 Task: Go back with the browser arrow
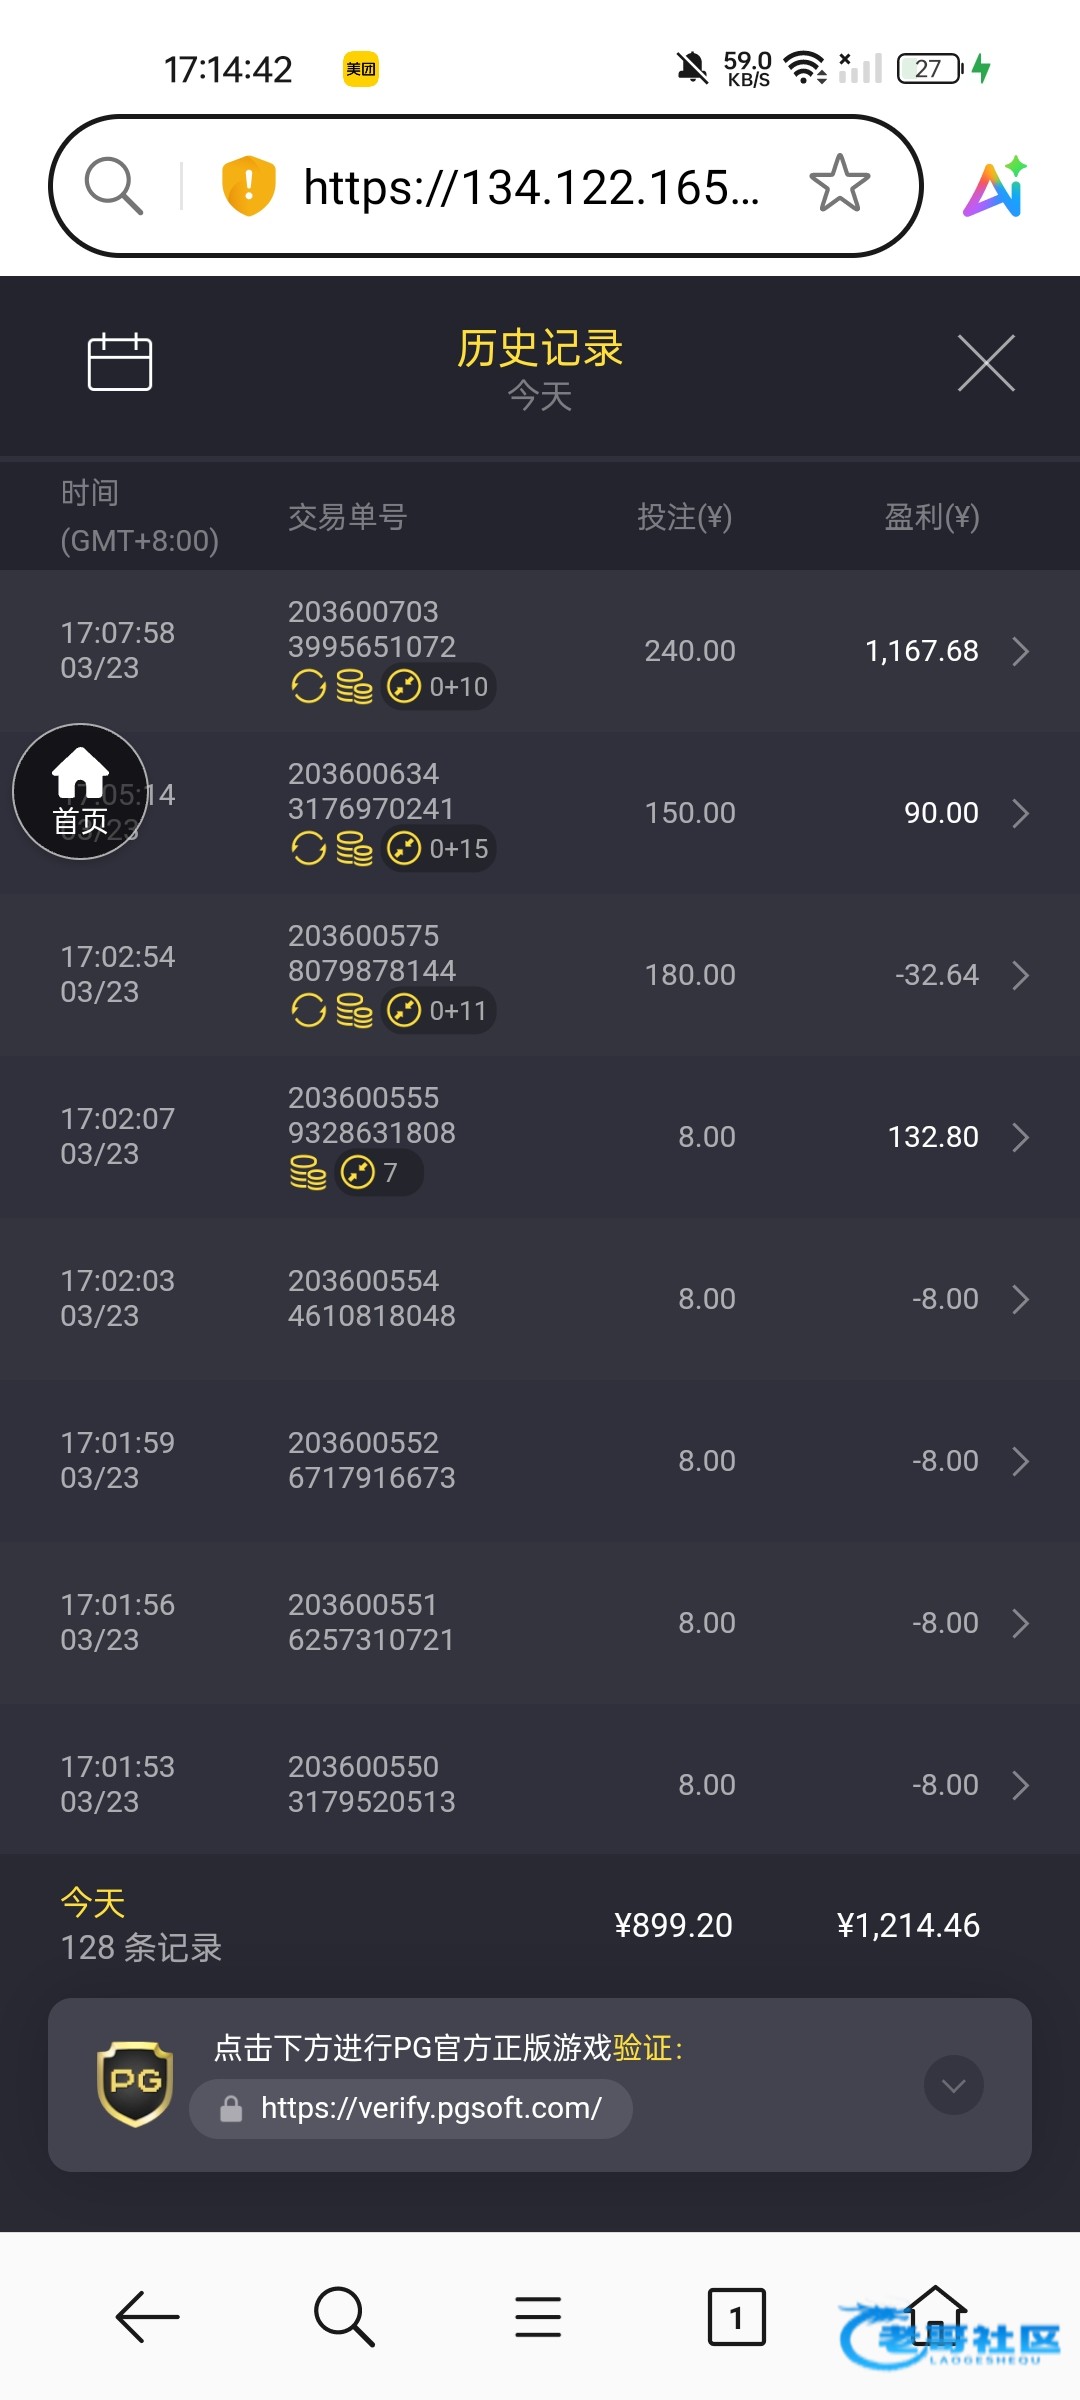(147, 2316)
